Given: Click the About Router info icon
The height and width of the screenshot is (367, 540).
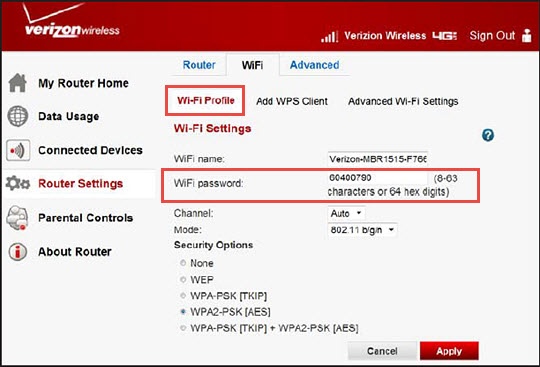Looking at the screenshot, I should [x=17, y=252].
